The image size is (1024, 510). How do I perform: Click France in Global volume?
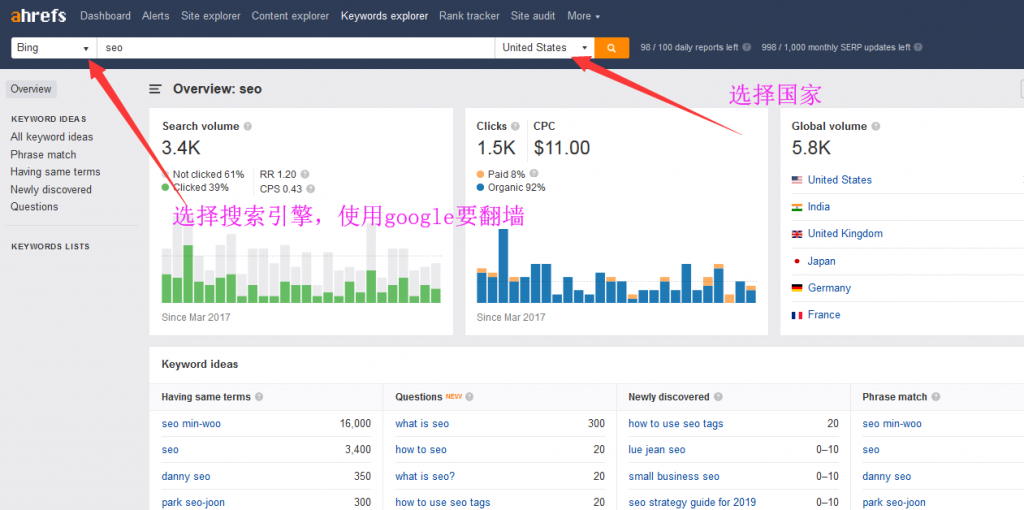824,315
